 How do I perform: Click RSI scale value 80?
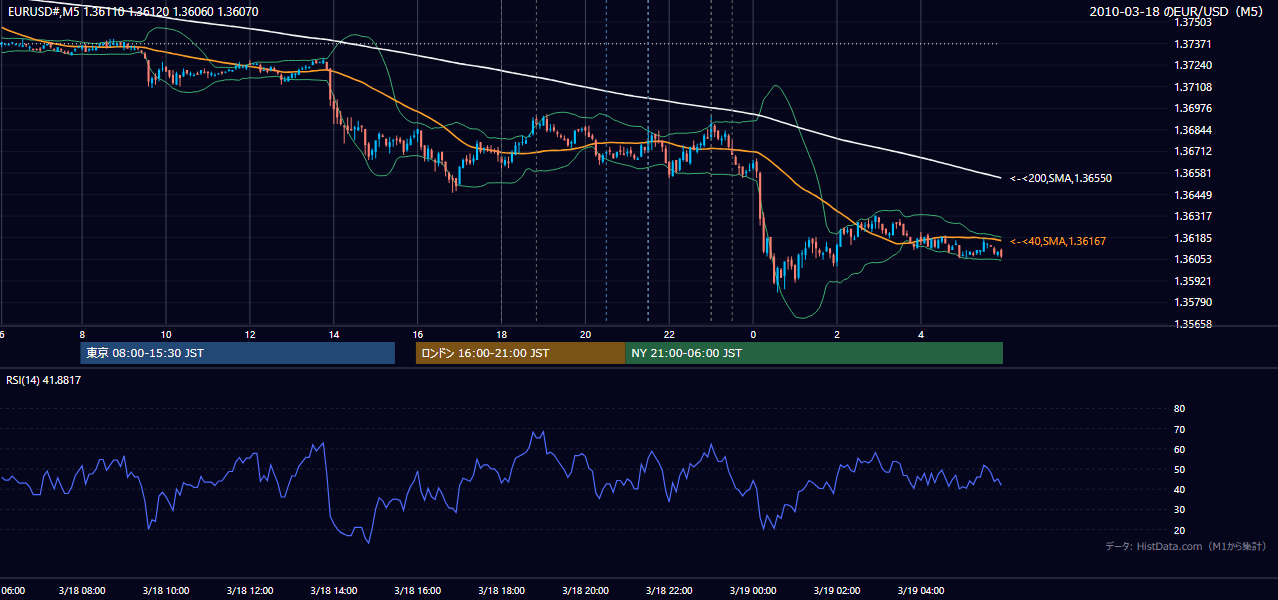coord(1179,409)
